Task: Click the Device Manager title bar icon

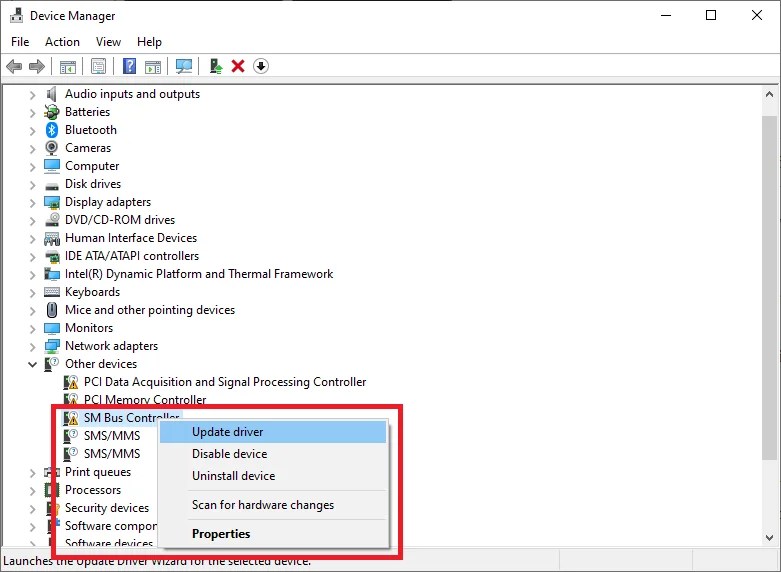Action: pos(16,15)
